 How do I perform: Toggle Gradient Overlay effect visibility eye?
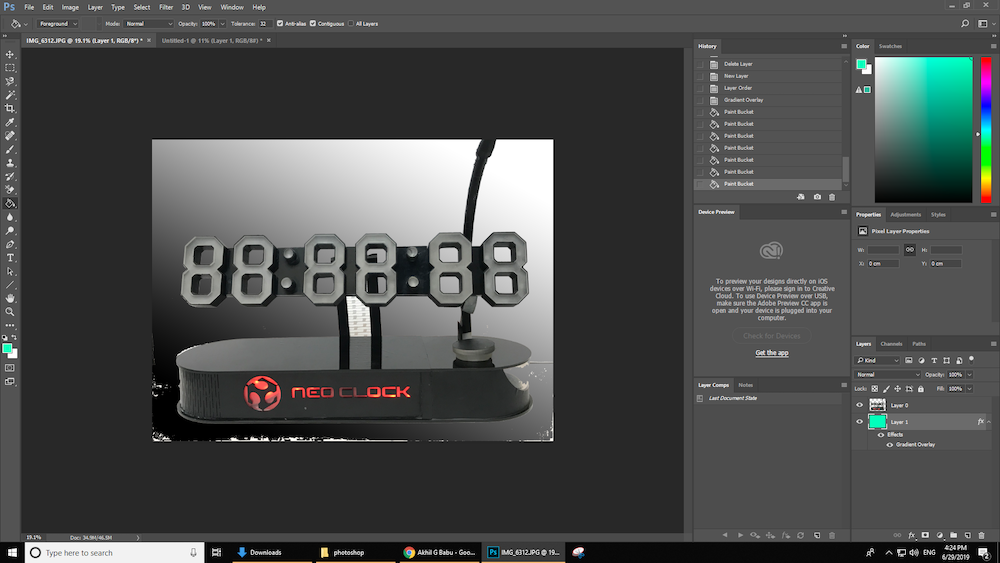tap(890, 444)
